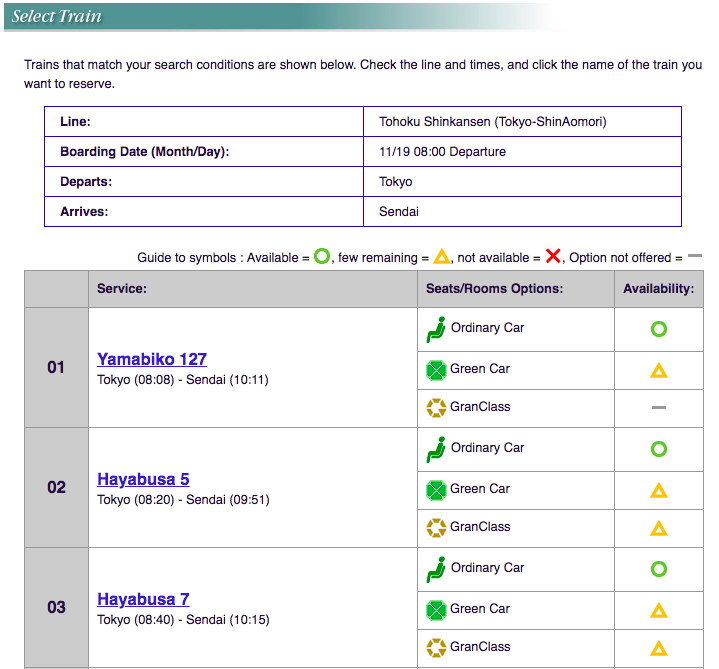This screenshot has width=719, height=669.
Task: Click Ordinary Car seat icon for Hayabusa 7
Action: pos(436,569)
